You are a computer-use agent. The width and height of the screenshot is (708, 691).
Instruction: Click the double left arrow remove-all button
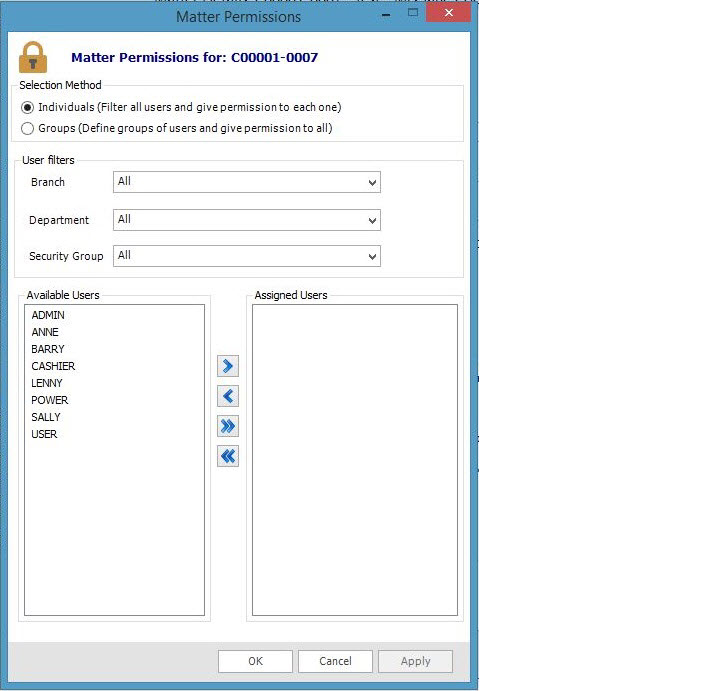[x=228, y=457]
